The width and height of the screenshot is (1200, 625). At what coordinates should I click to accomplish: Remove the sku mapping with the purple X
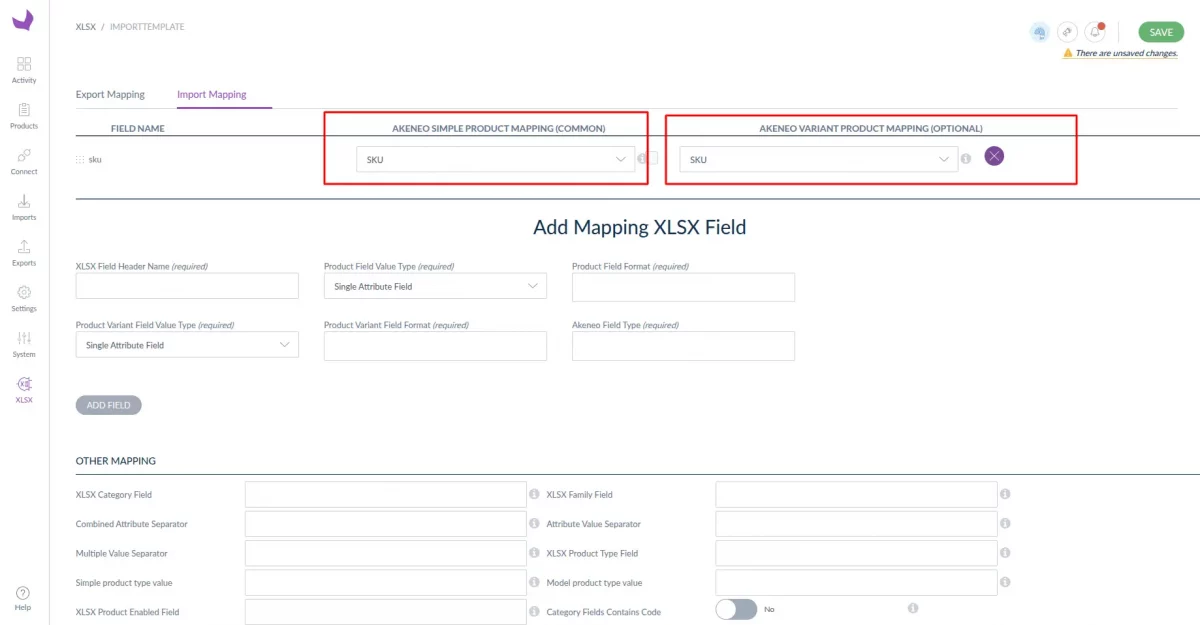pyautogui.click(x=994, y=156)
